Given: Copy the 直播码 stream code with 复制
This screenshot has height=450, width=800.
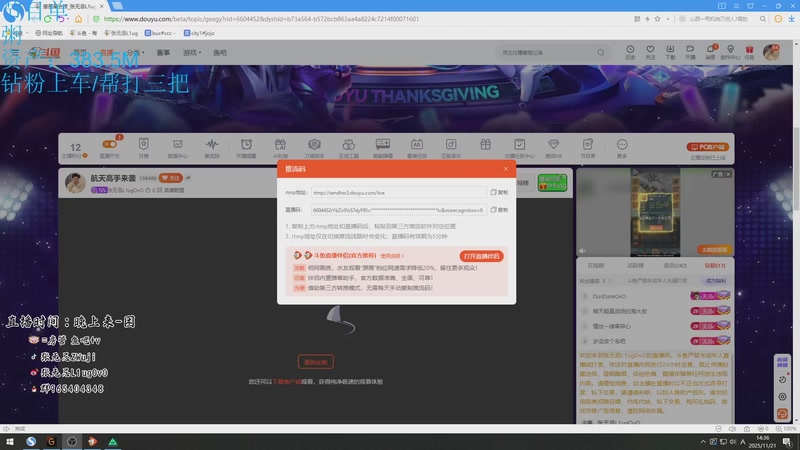Looking at the screenshot, I should coord(499,210).
